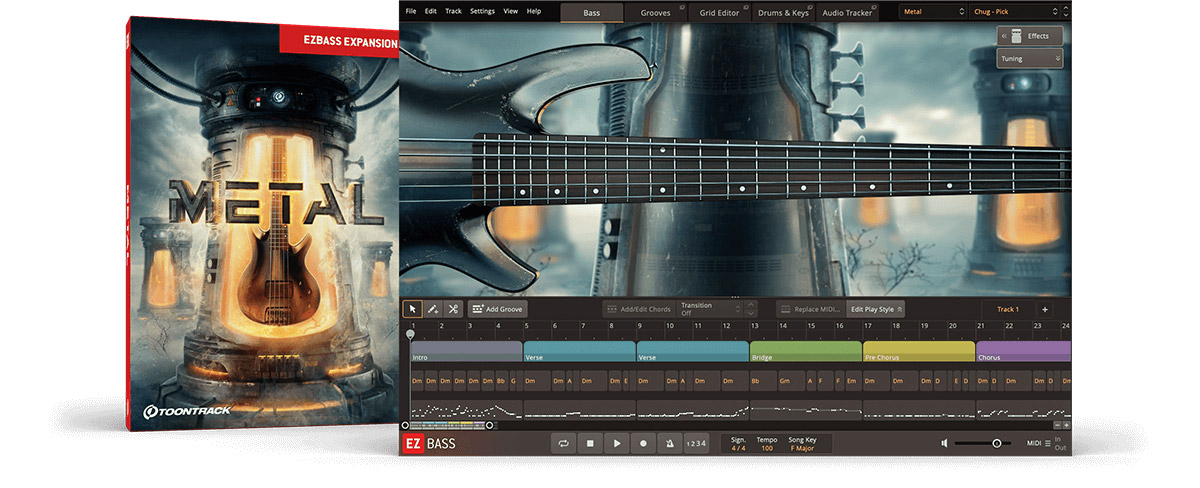Switch to the Grid Editor tab
Viewport: 1200px width, 488px height.
[x=720, y=12]
